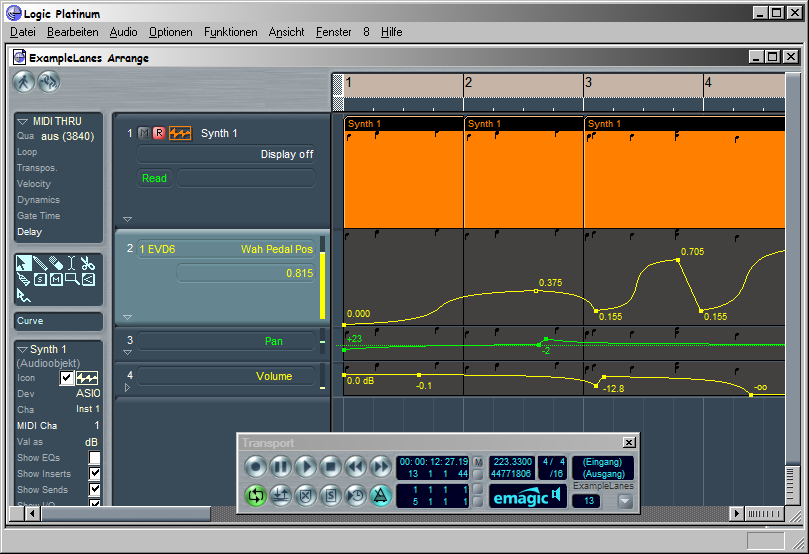Click the 0.705 automation node
This screenshot has height=554, width=809.
(679, 260)
